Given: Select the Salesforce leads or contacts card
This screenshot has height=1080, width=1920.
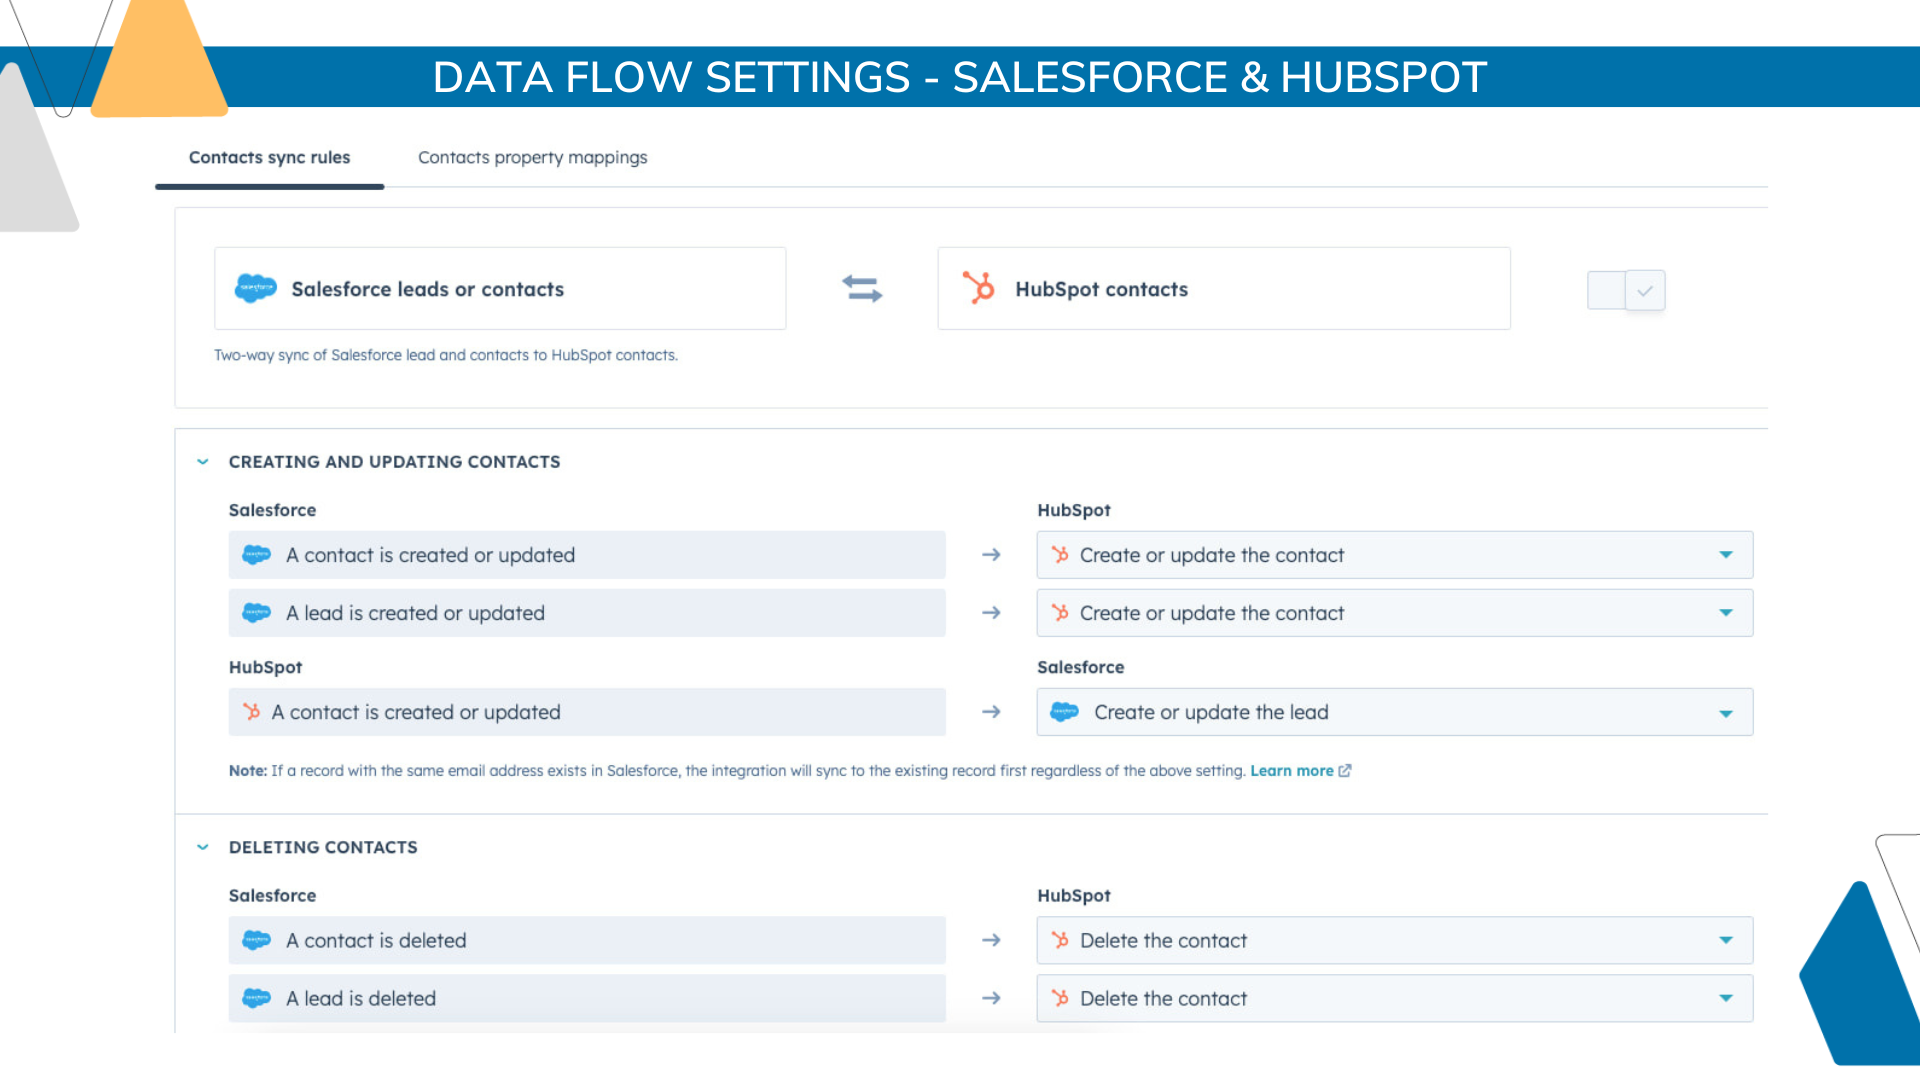Looking at the screenshot, I should coord(500,289).
